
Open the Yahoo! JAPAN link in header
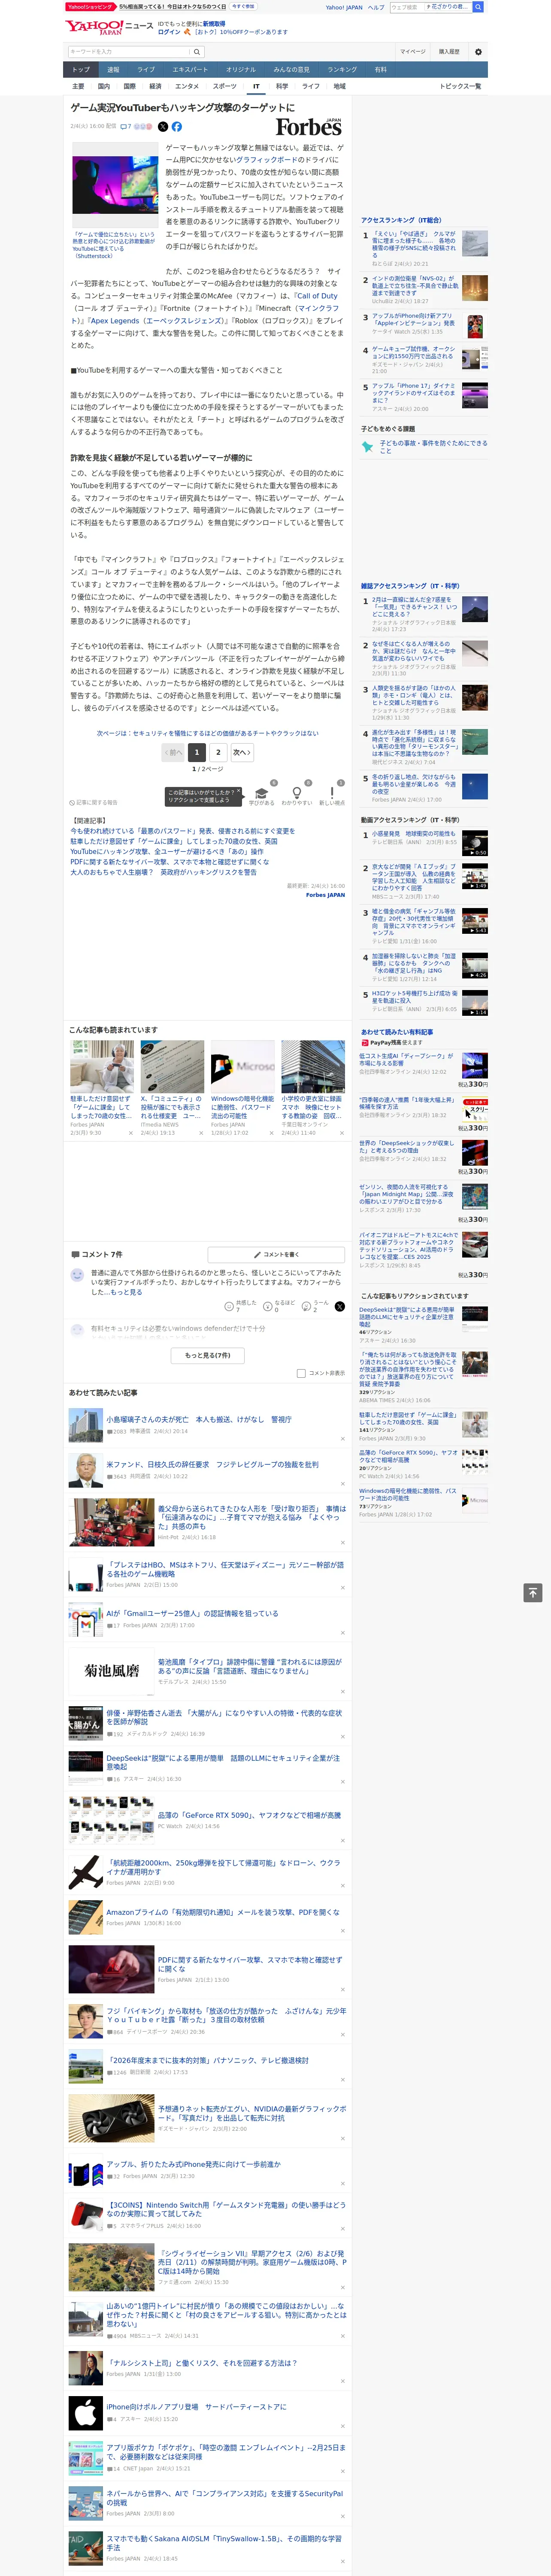(x=344, y=7)
